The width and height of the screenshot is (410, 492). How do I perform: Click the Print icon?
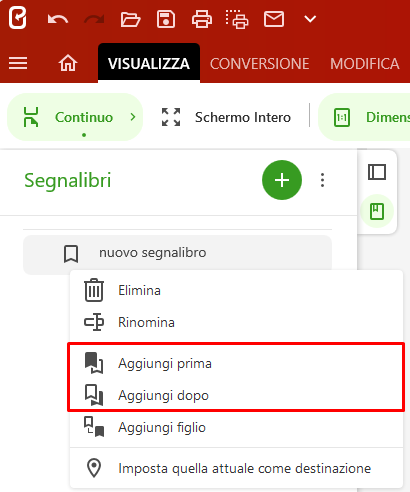point(202,19)
